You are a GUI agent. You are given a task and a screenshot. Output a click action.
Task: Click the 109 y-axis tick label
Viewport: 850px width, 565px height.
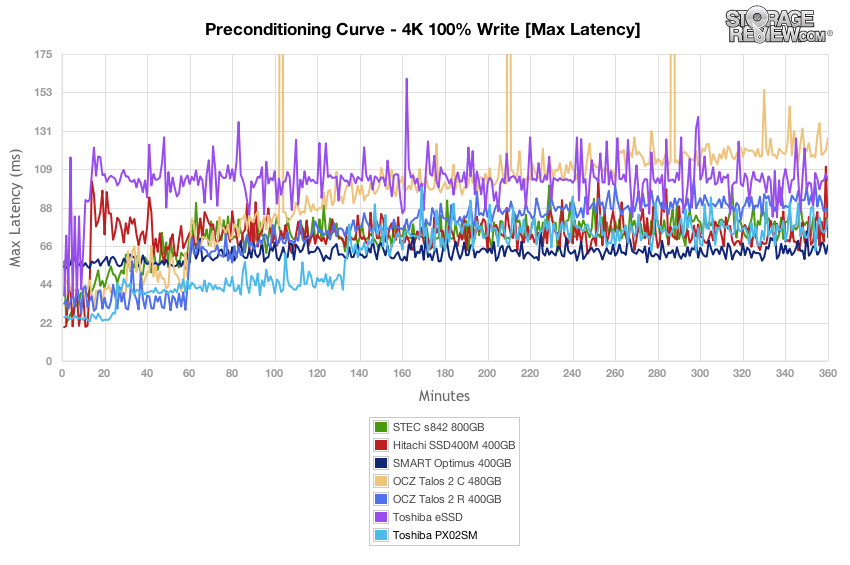[x=43, y=169]
